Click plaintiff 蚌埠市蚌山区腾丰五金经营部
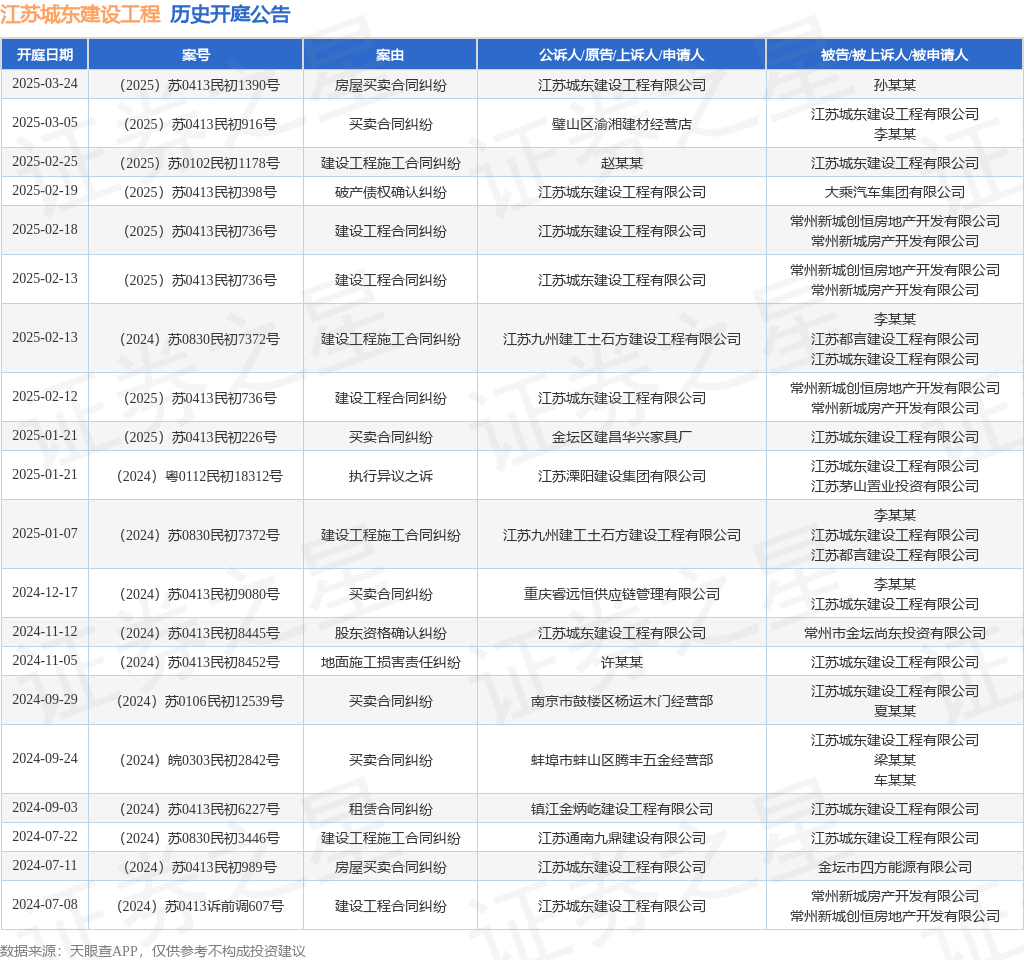This screenshot has height=960, width=1024. [621, 761]
